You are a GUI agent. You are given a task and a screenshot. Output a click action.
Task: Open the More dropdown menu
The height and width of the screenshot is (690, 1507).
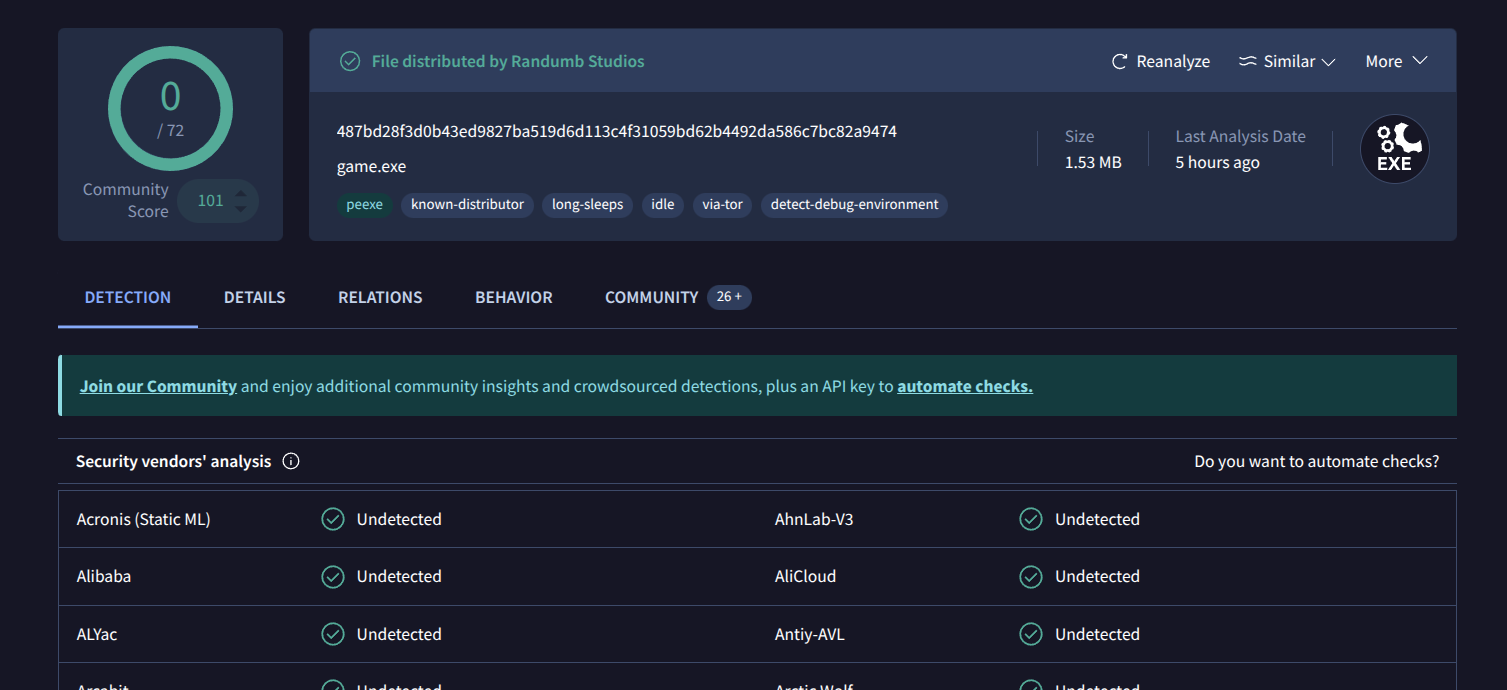[1396, 62]
